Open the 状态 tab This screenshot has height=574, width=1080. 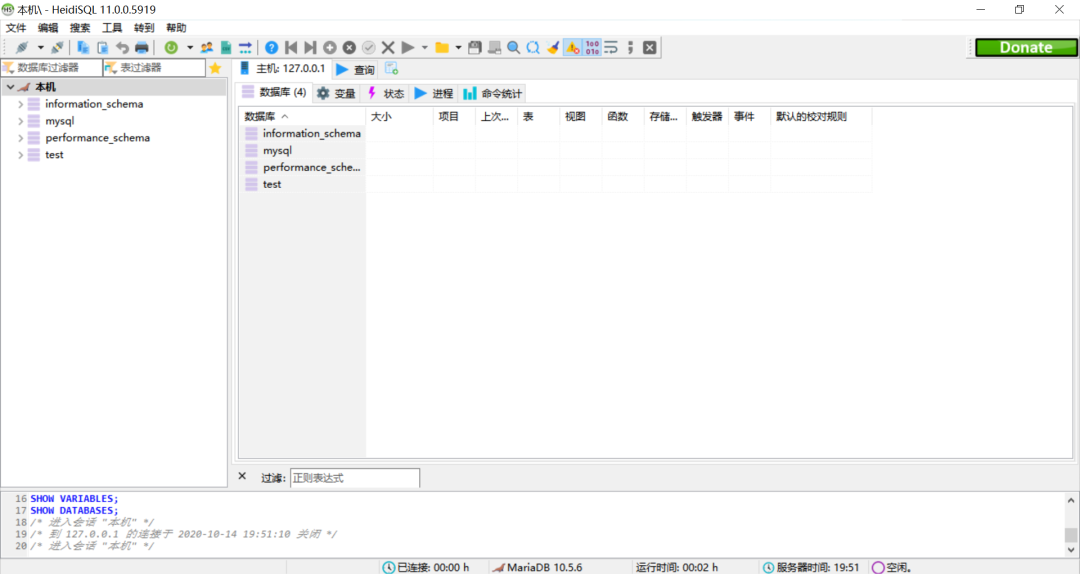(386, 94)
